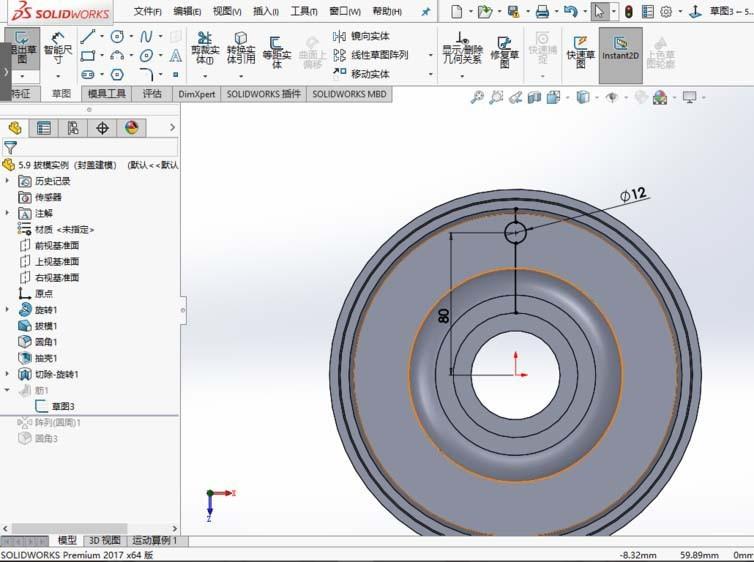The height and width of the screenshot is (562, 754).
Task: Select 草图3 in the feature tree
Action: pos(55,406)
